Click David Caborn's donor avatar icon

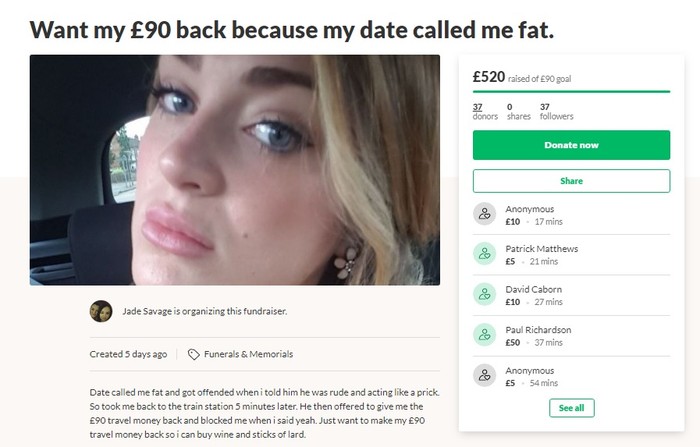coord(486,294)
